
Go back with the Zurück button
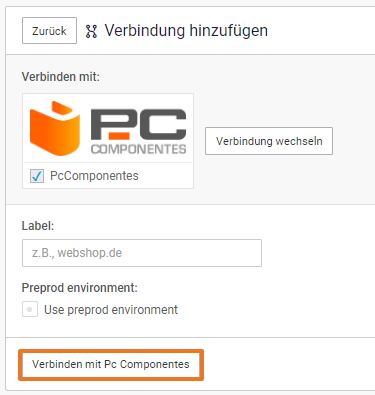coord(49,31)
